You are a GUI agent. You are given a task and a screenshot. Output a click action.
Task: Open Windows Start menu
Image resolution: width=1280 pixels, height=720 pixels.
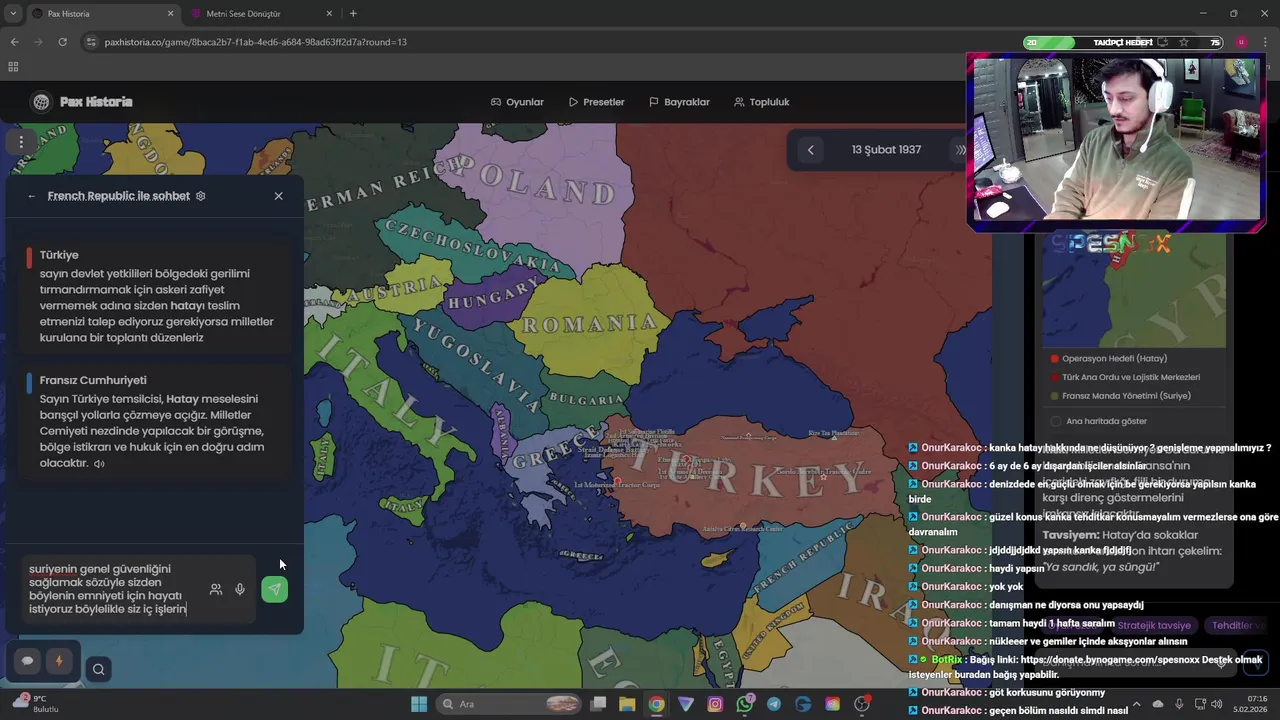(x=419, y=704)
